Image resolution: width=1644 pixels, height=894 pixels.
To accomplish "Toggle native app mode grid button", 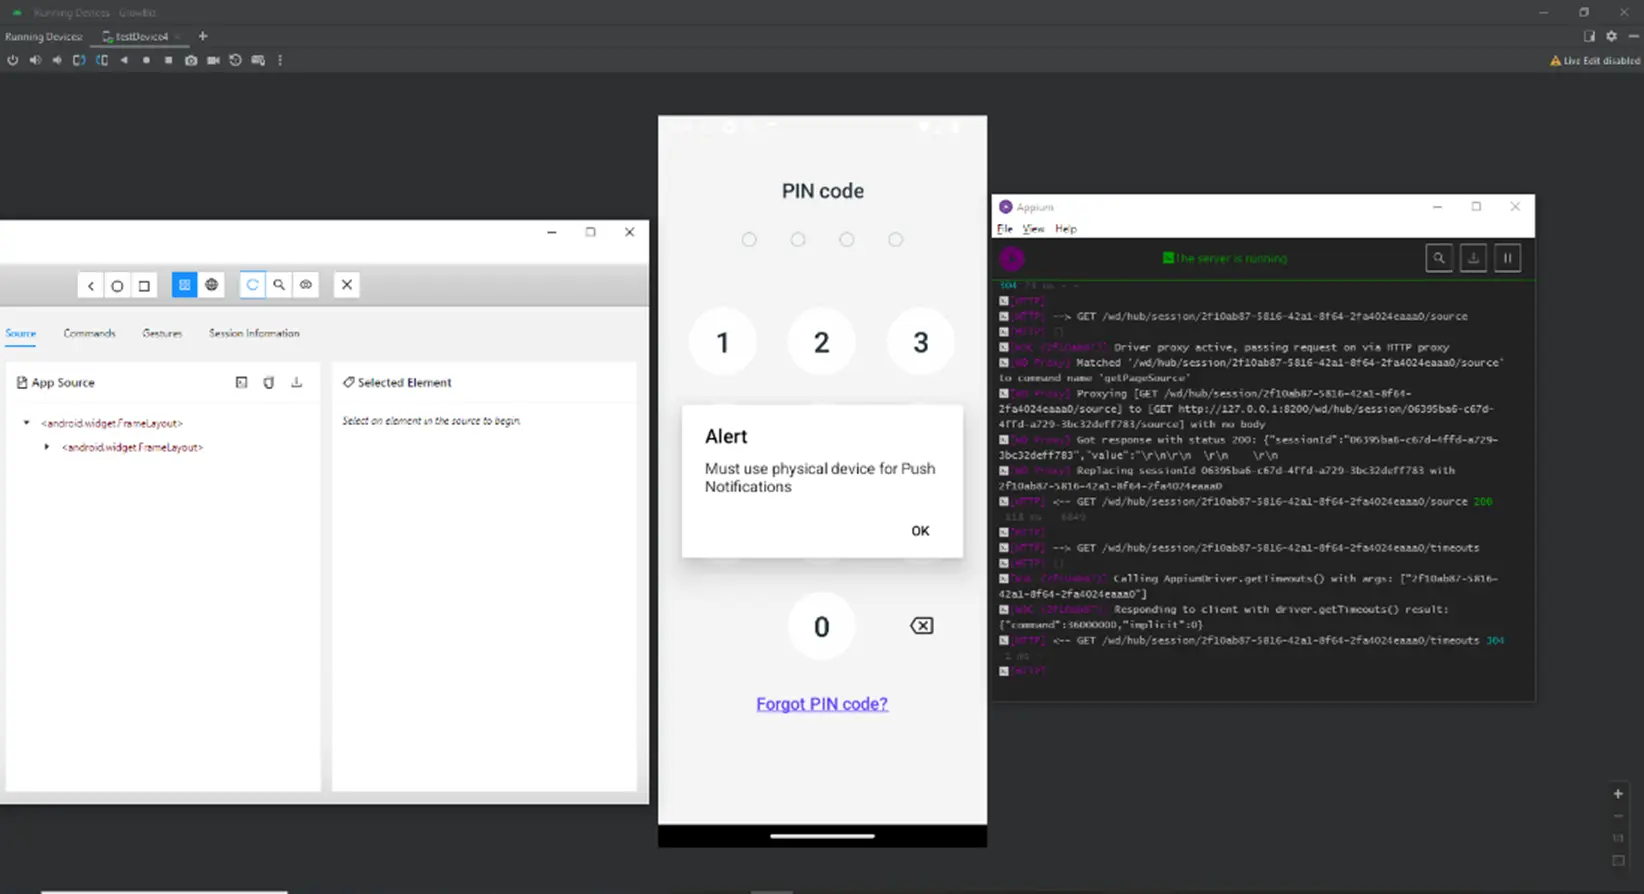I will pos(184,285).
